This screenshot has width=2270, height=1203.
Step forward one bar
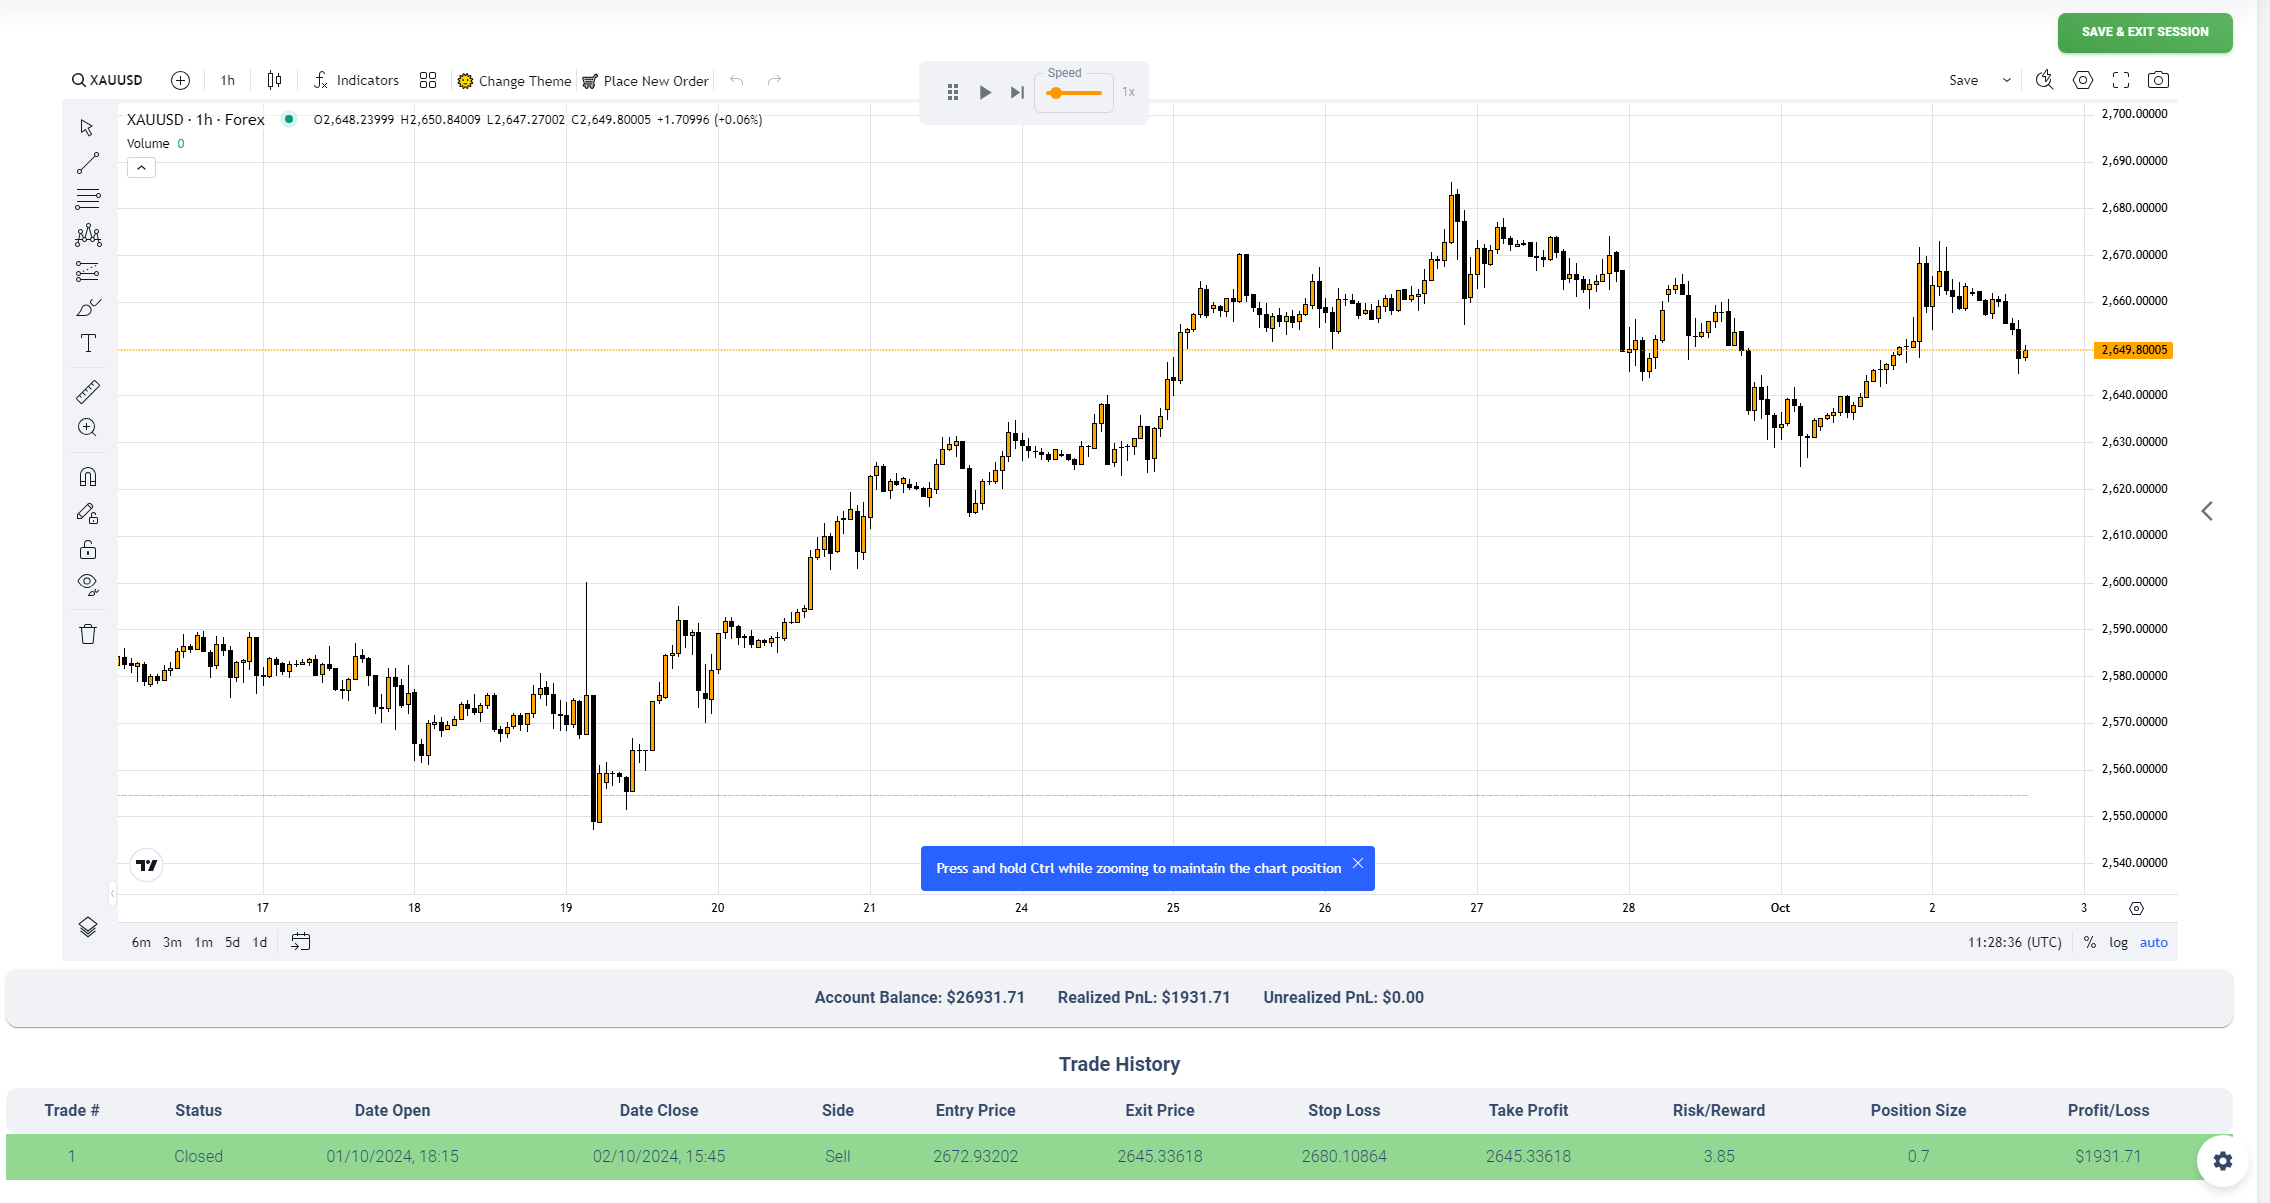click(x=1017, y=92)
